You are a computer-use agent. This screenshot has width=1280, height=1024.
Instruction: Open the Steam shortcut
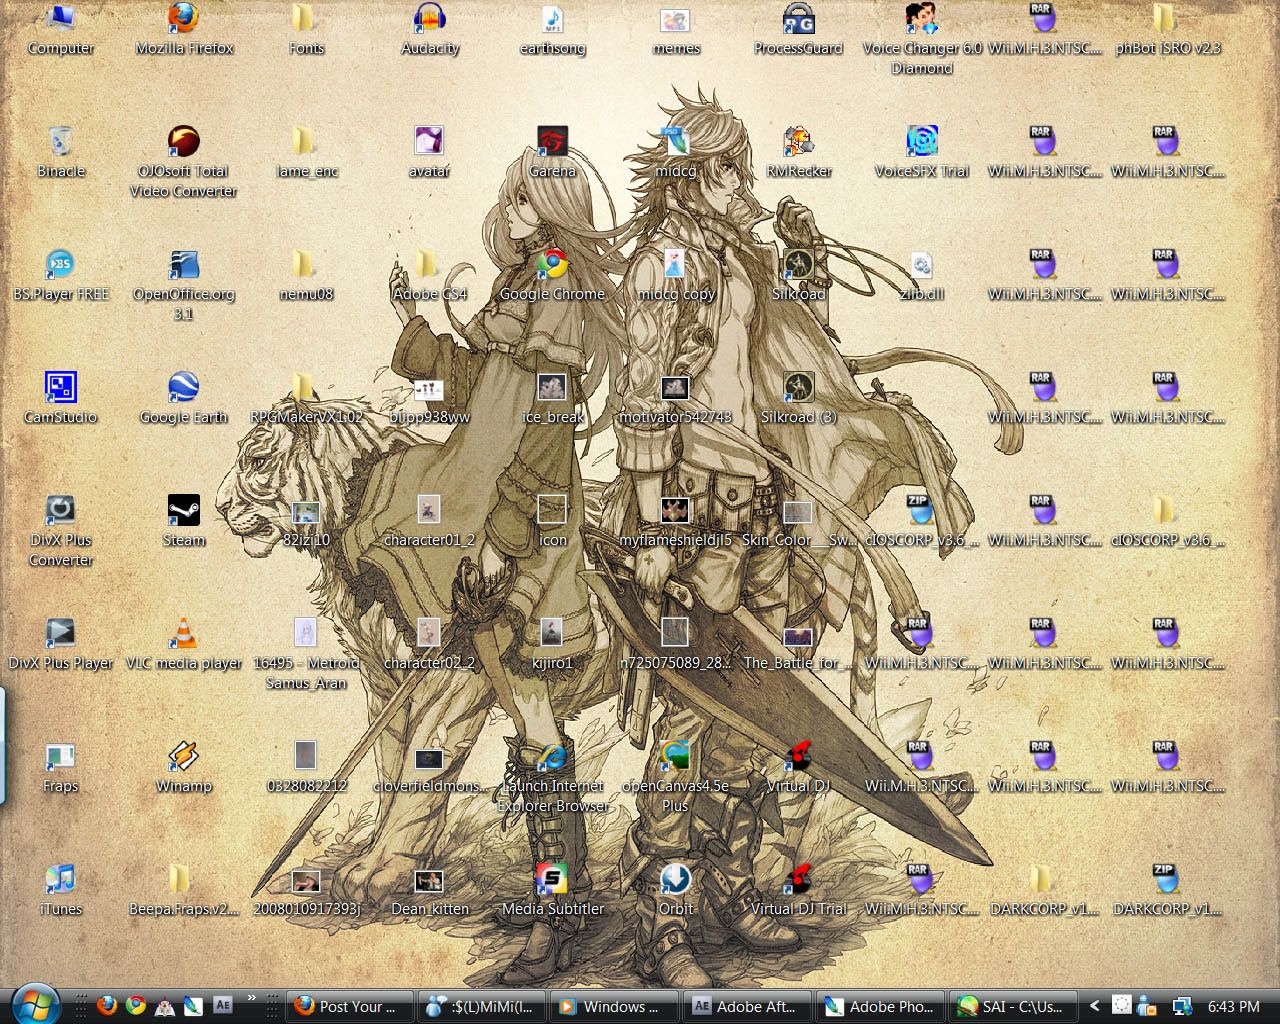click(x=184, y=521)
